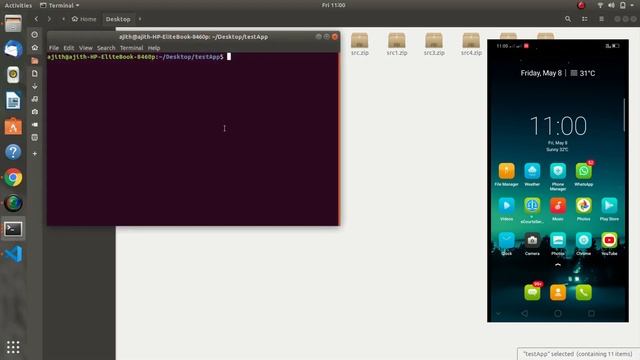Click the "testApp" selected status text
The image size is (640, 360).
(578, 354)
